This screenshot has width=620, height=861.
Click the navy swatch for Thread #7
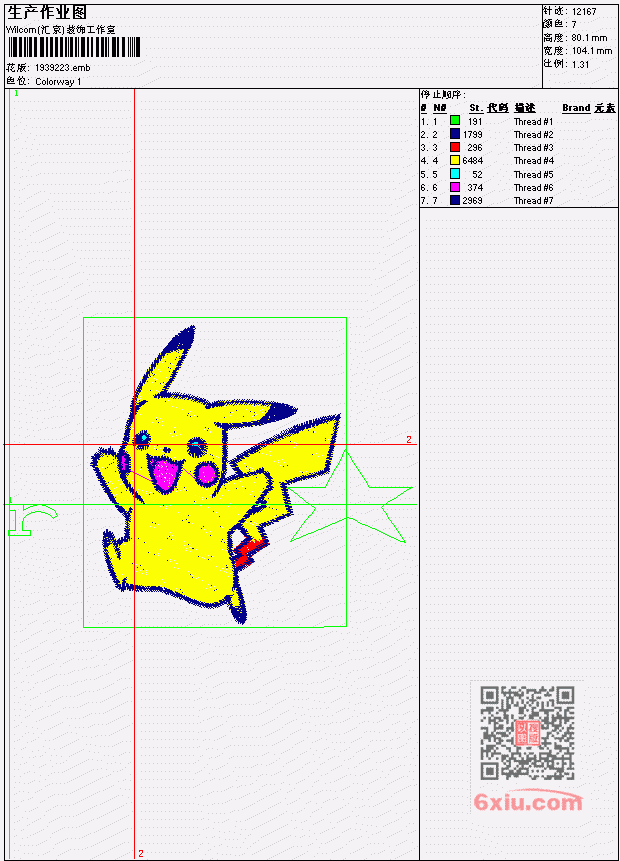pos(455,200)
